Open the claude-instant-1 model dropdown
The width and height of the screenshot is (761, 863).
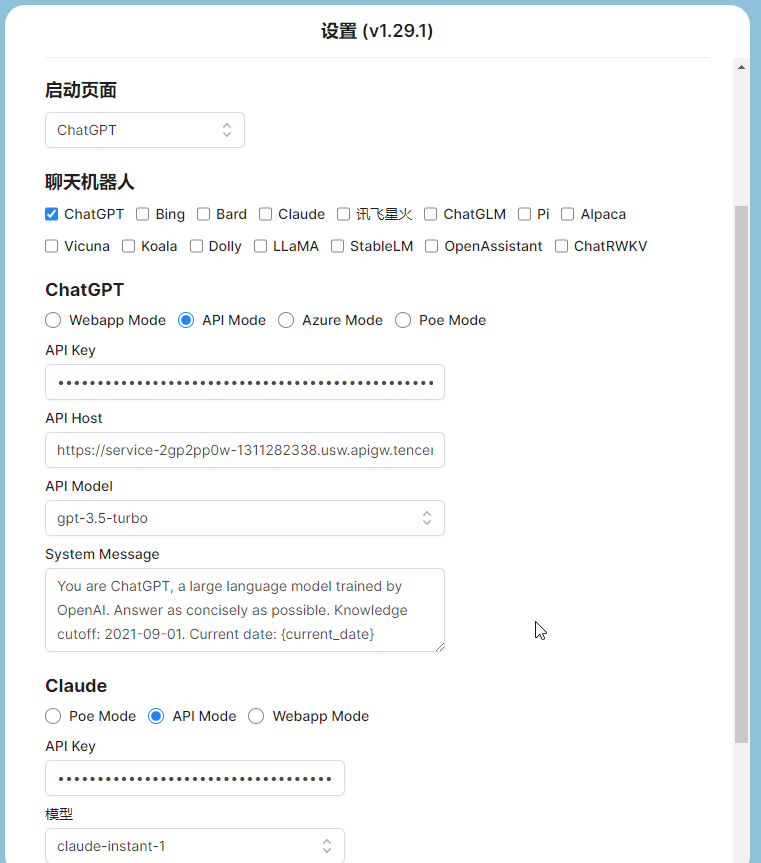point(195,846)
